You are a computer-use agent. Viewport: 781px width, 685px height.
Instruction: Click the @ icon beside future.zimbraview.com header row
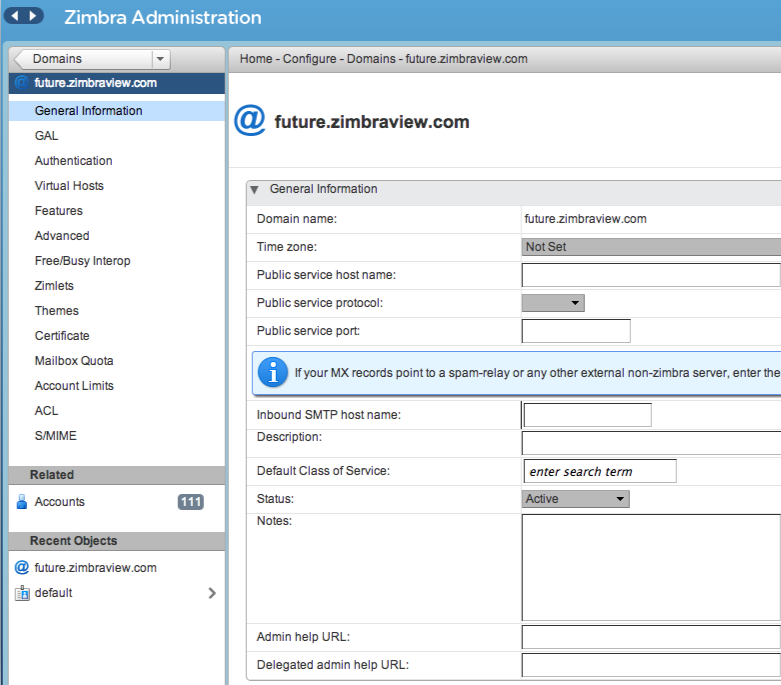coord(21,83)
